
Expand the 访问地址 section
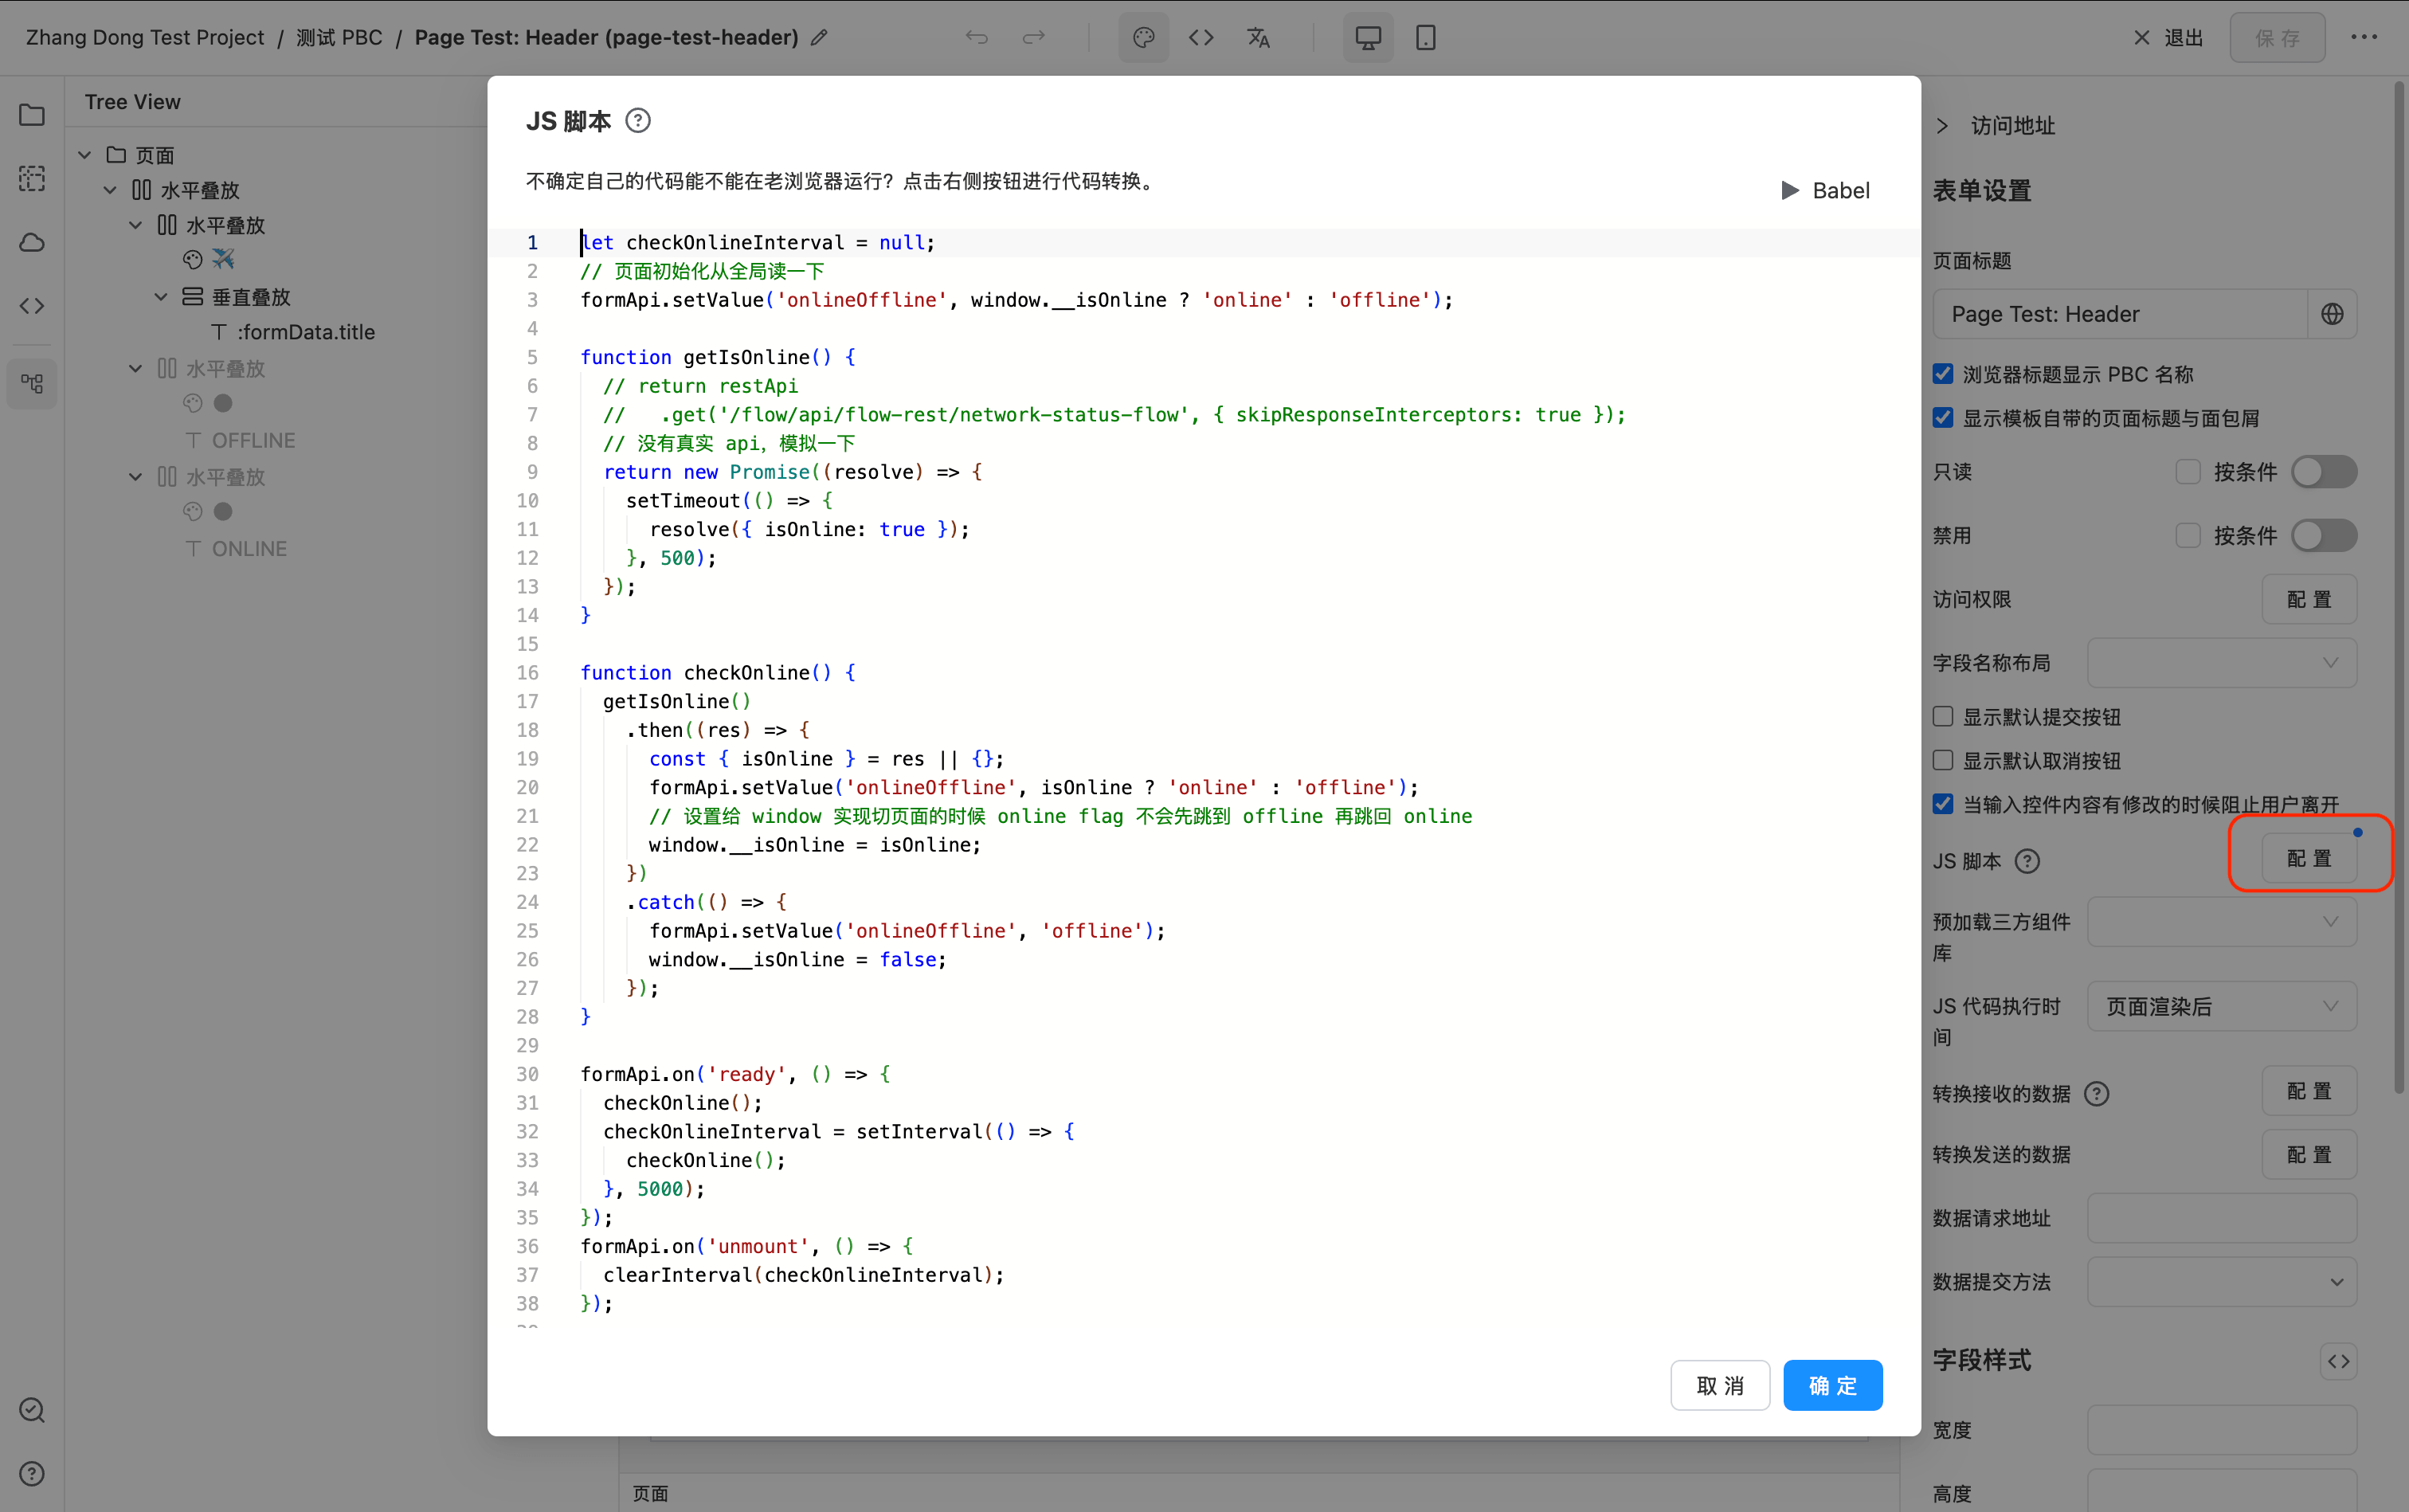pos(1942,126)
